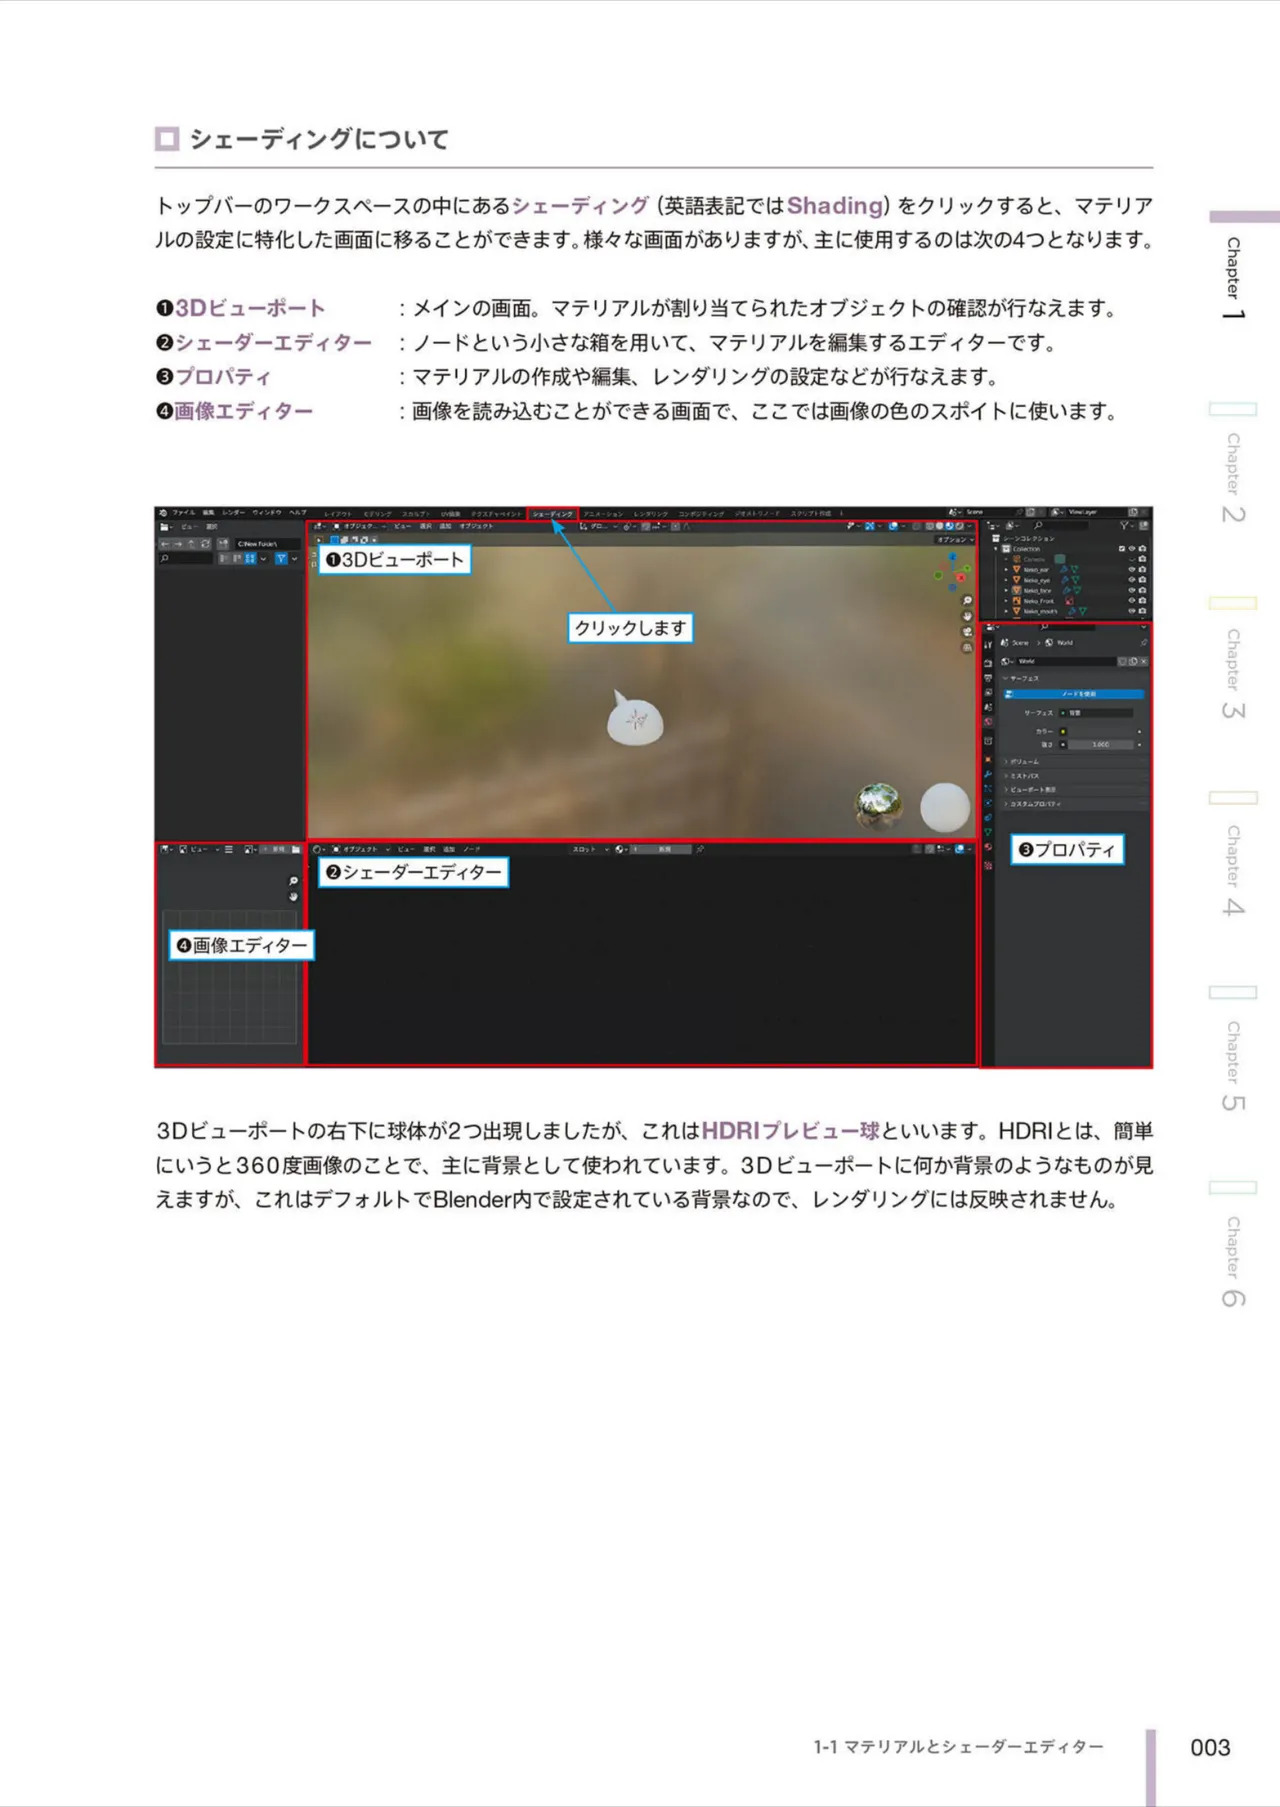1280x1807 pixels.
Task: Open the Modifiers wrench properties tab
Action: click(x=988, y=774)
